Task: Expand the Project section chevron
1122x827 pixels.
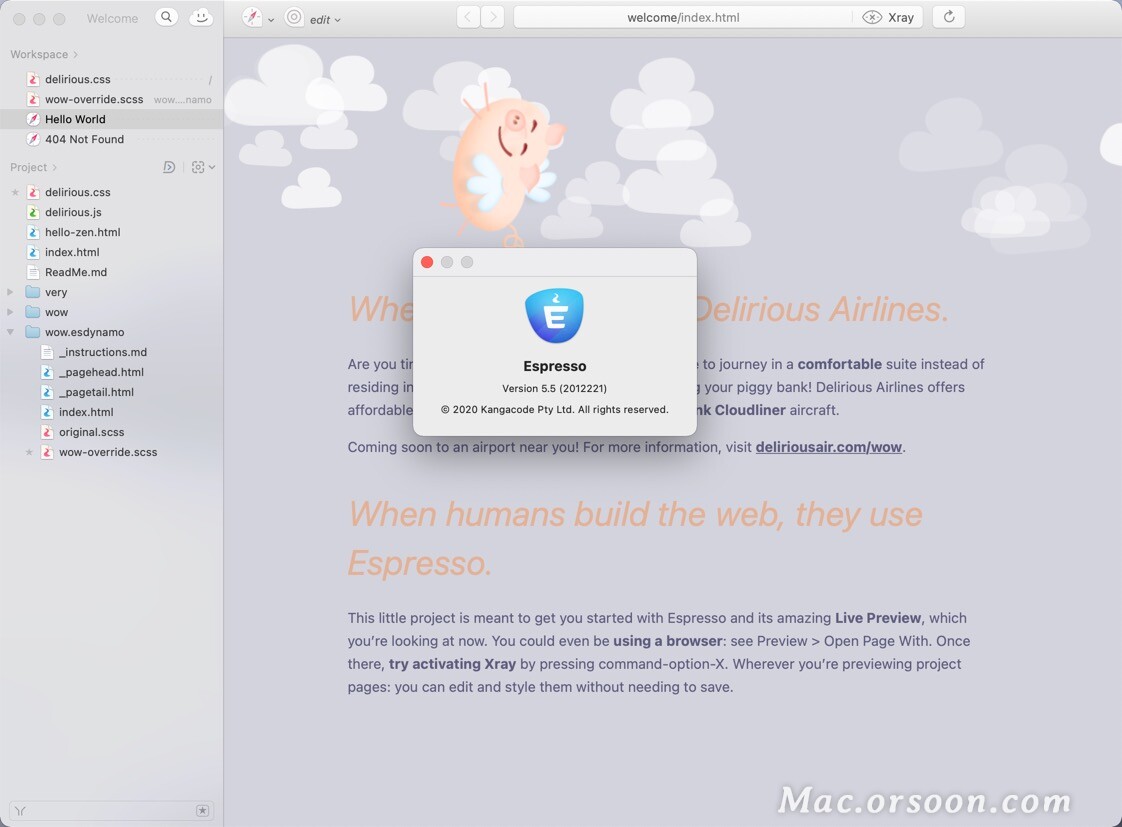Action: tap(54, 167)
